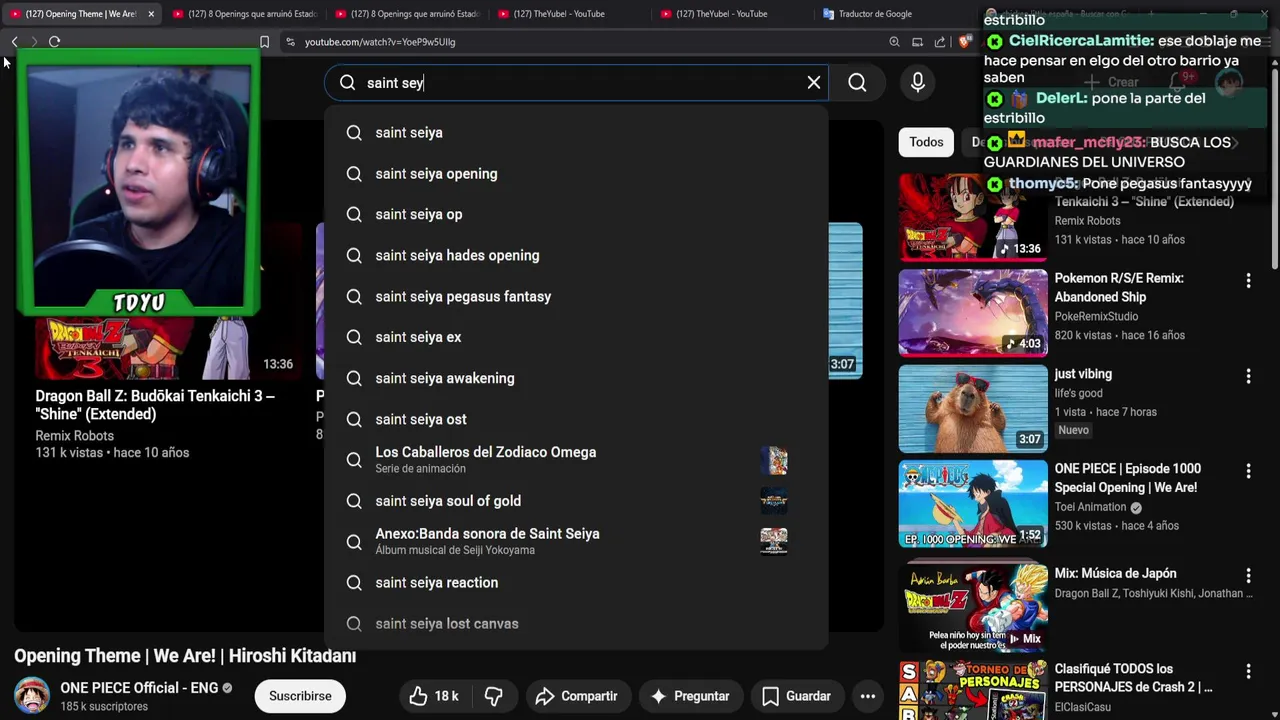Save the video with Guardar button
Image resolution: width=1280 pixels, height=720 pixels.
(797, 696)
